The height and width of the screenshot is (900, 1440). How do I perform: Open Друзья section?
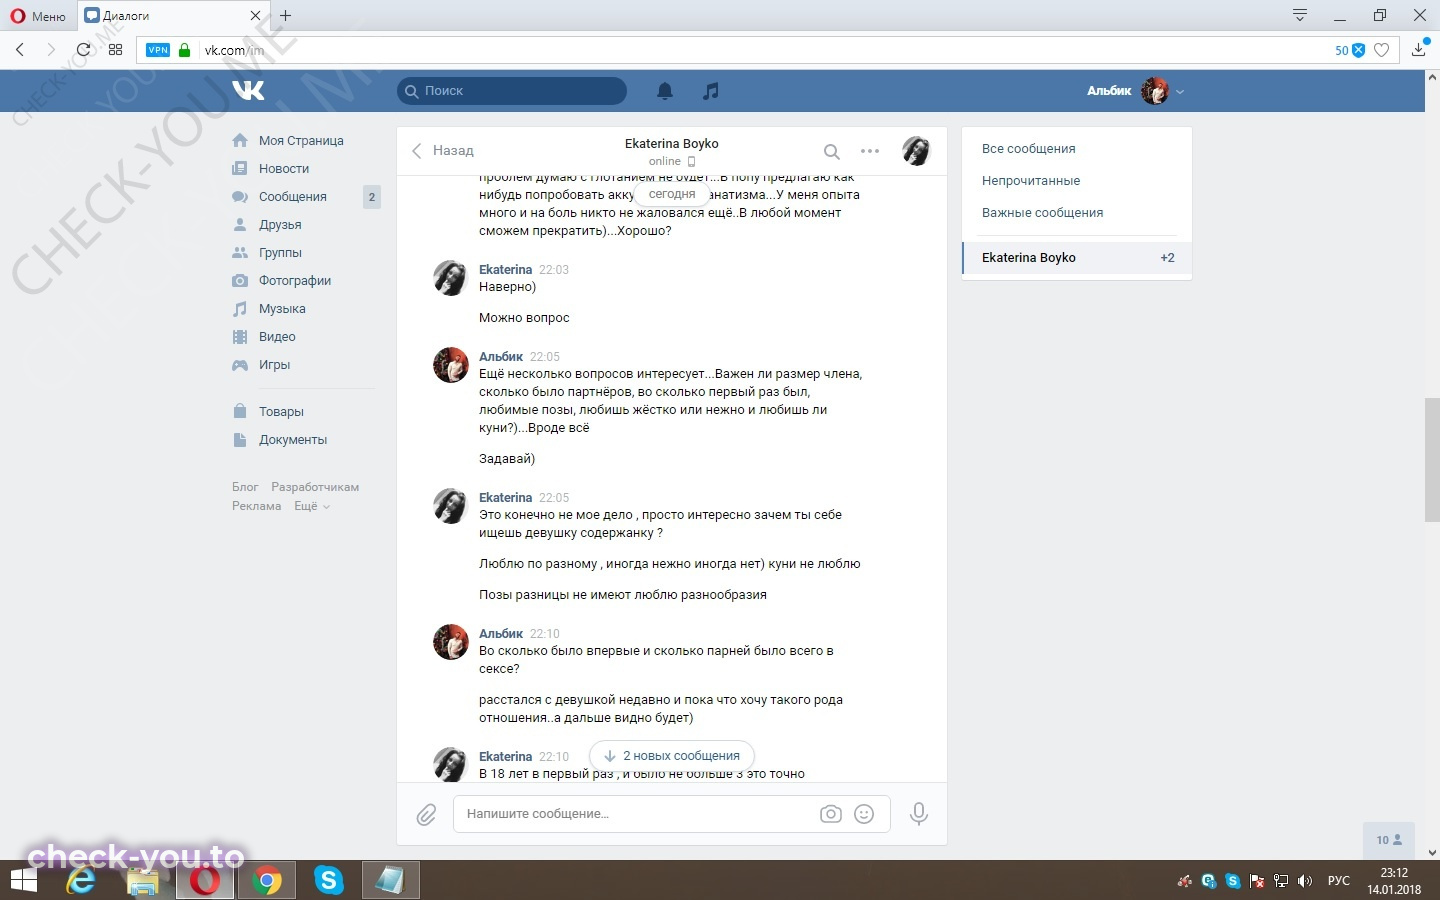[x=280, y=225]
